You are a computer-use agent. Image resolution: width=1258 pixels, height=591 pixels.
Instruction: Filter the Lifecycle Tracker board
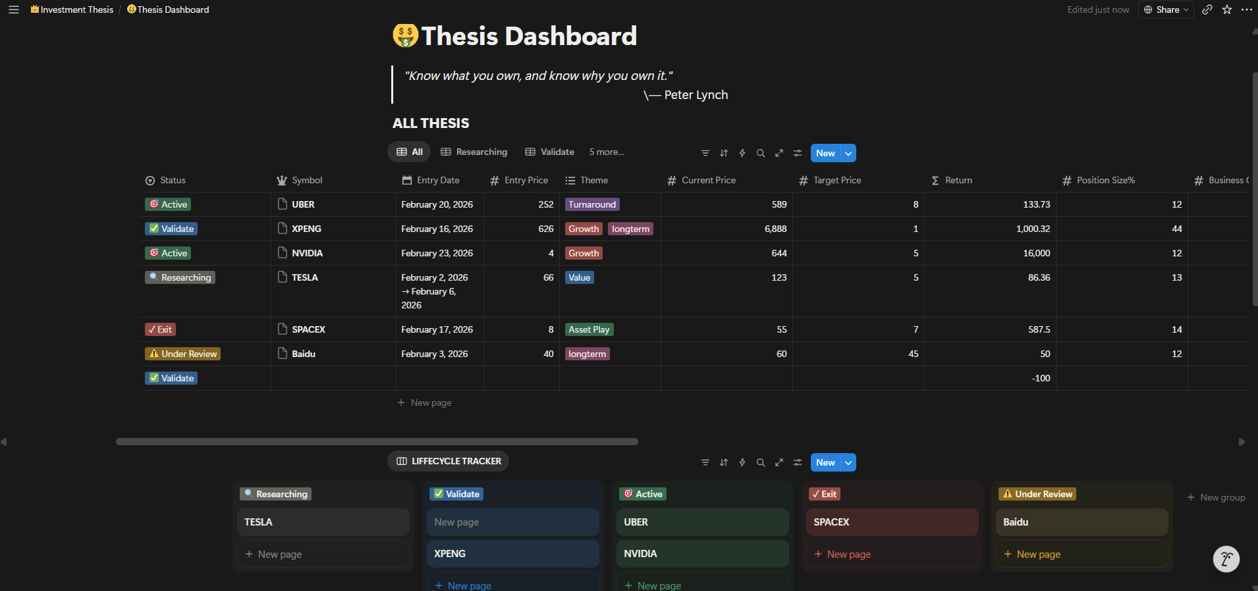click(x=705, y=462)
